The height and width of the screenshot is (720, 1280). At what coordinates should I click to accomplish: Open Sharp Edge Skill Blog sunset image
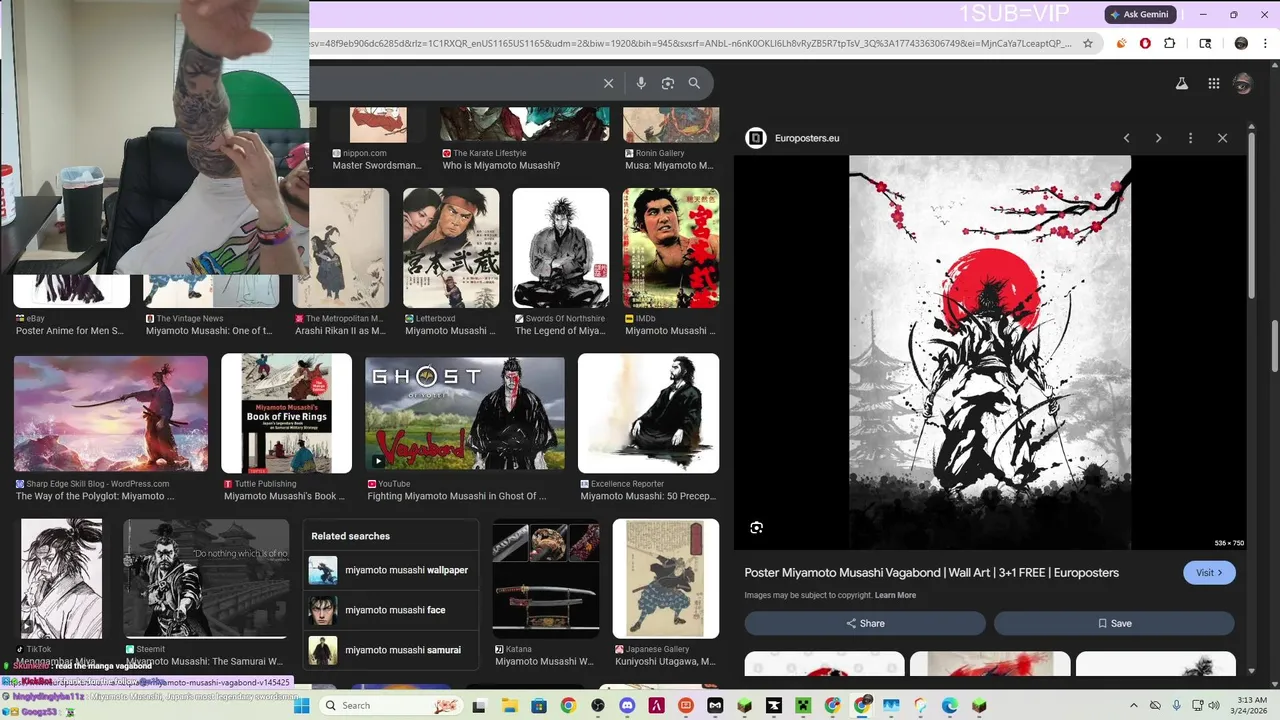pyautogui.click(x=111, y=413)
